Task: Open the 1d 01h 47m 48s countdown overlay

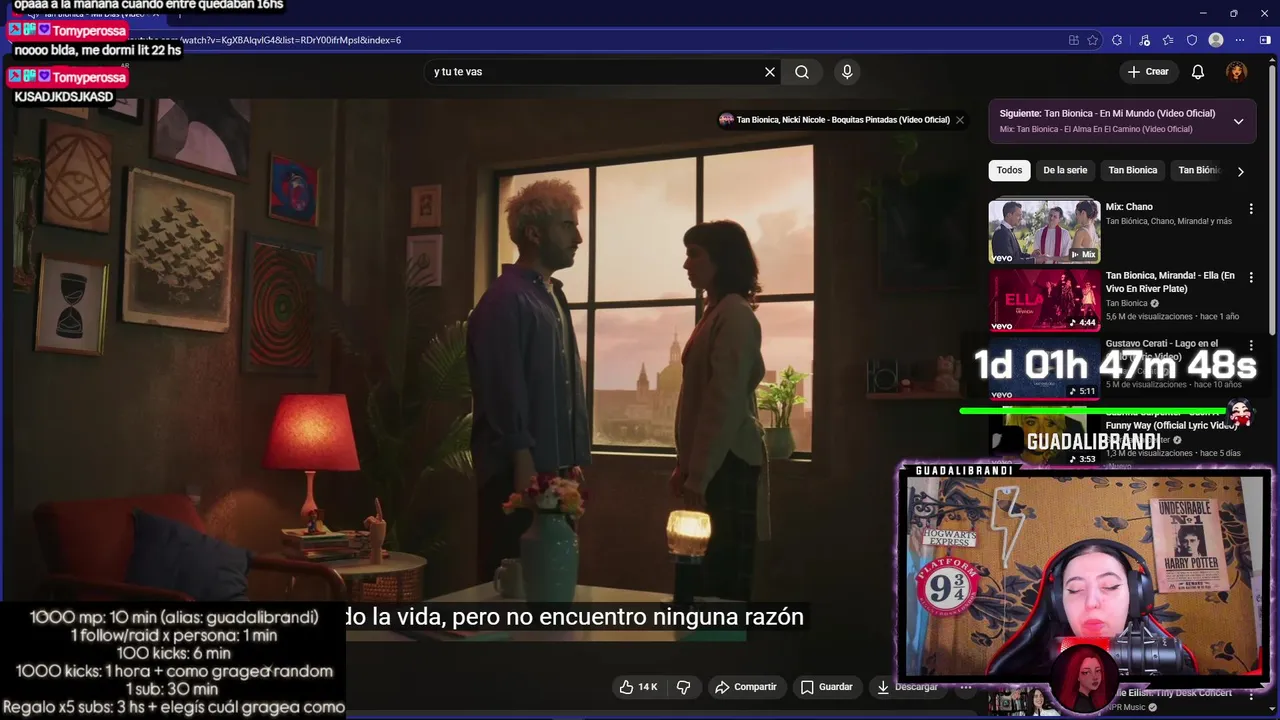Action: tap(1115, 365)
